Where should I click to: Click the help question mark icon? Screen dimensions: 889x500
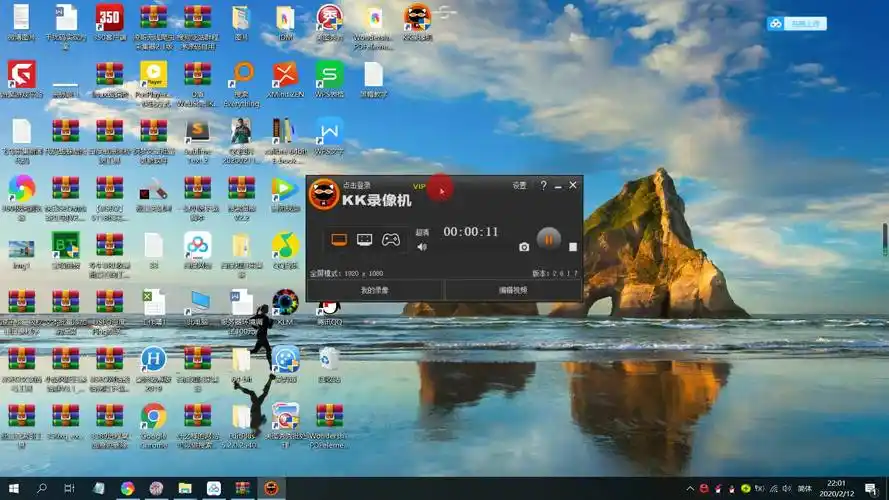544,186
